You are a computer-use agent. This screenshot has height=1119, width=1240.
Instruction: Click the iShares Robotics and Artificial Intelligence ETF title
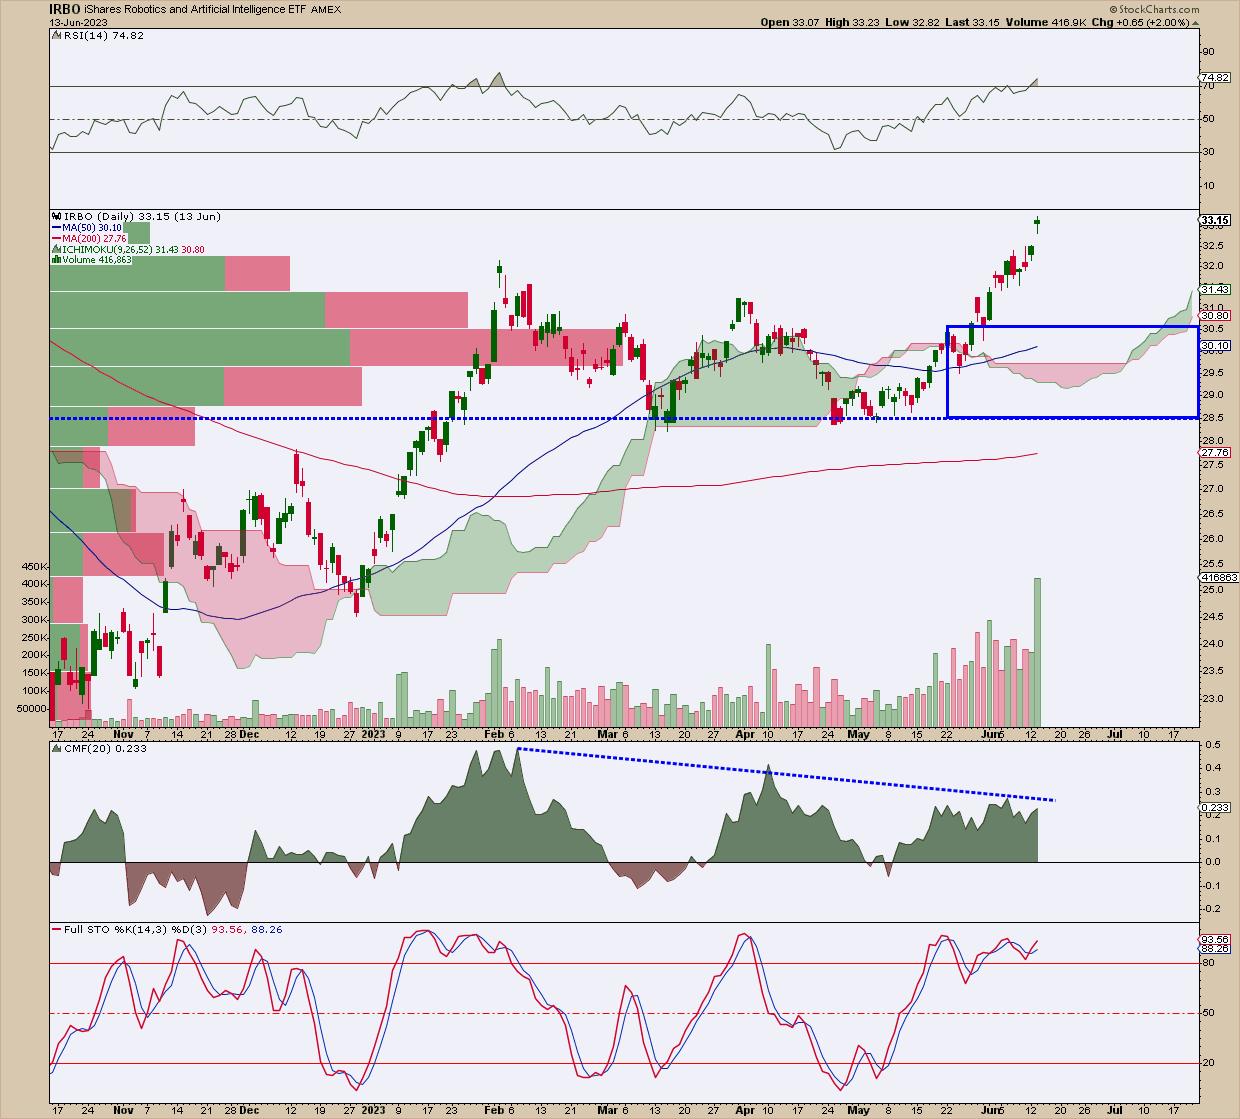point(196,9)
